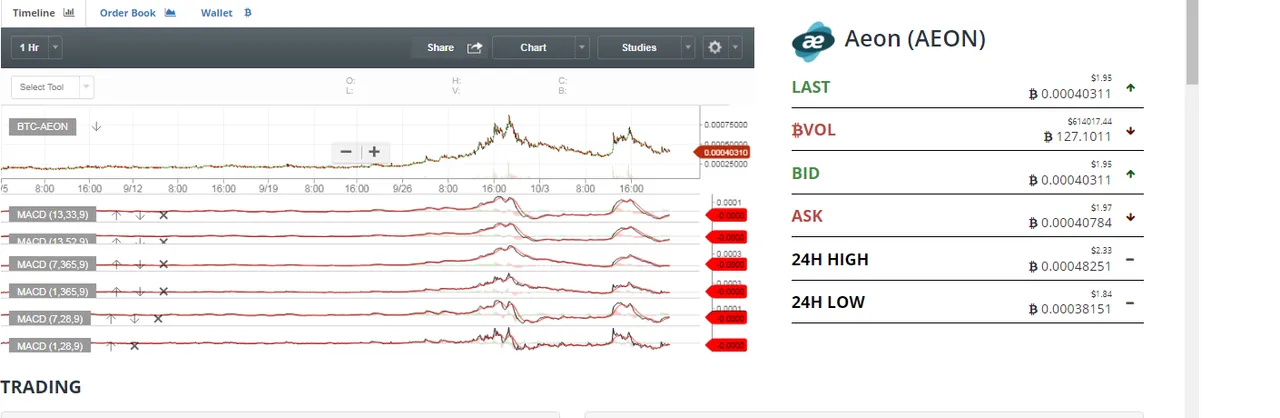
Task: Select the MACD (13,52,9) label
Action: [52, 241]
